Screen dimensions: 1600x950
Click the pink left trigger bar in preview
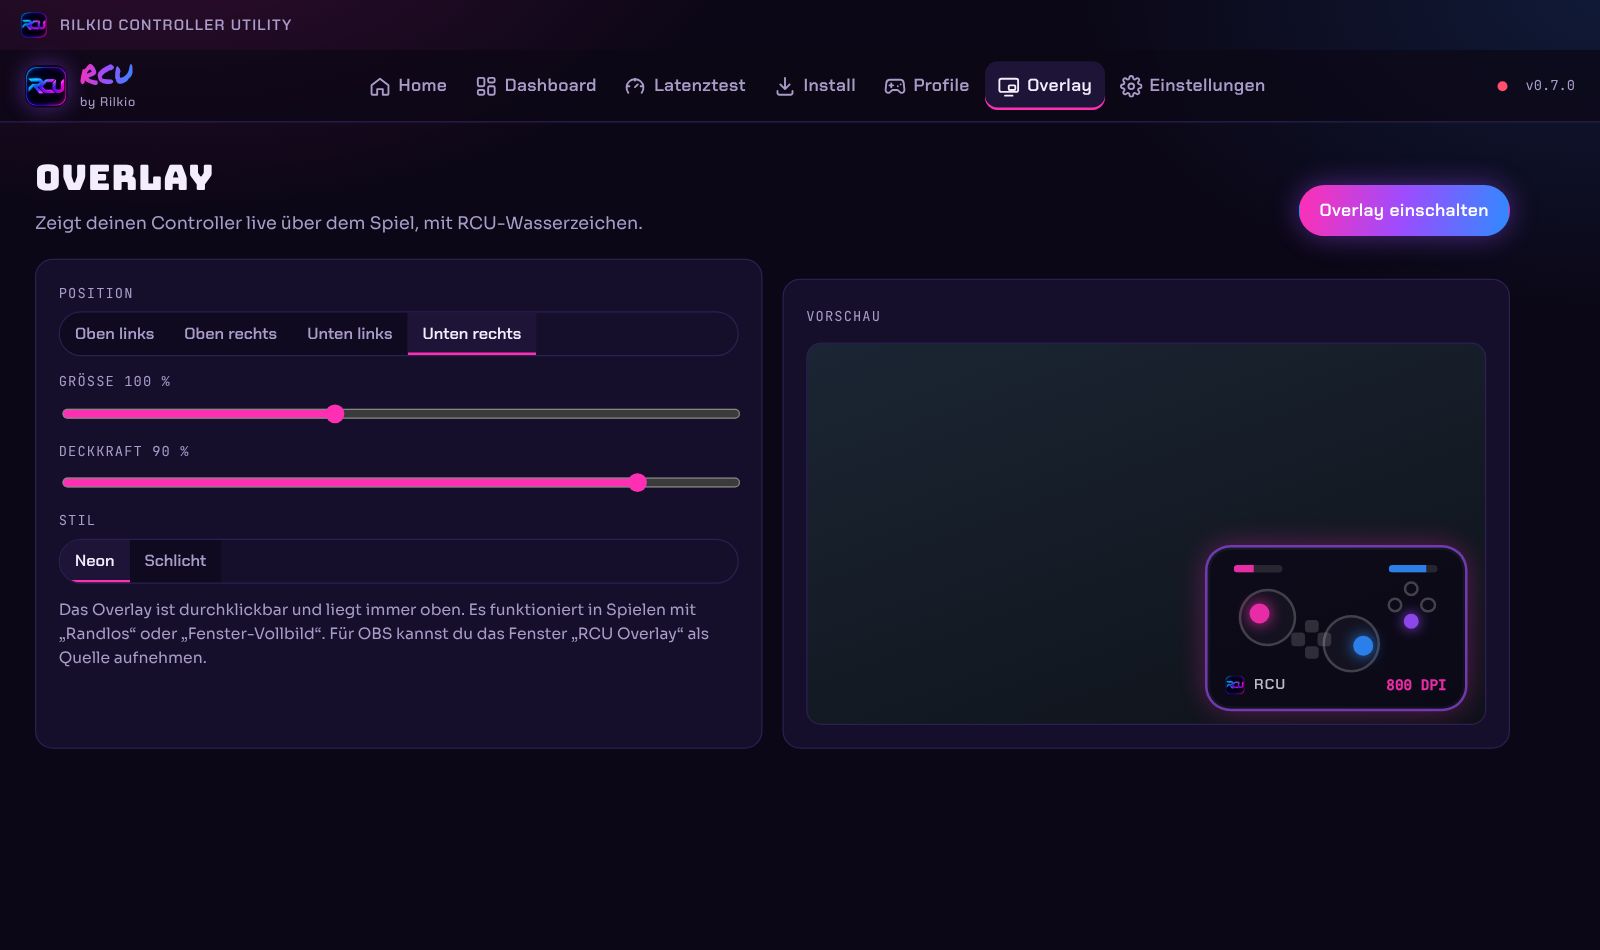[1244, 568]
